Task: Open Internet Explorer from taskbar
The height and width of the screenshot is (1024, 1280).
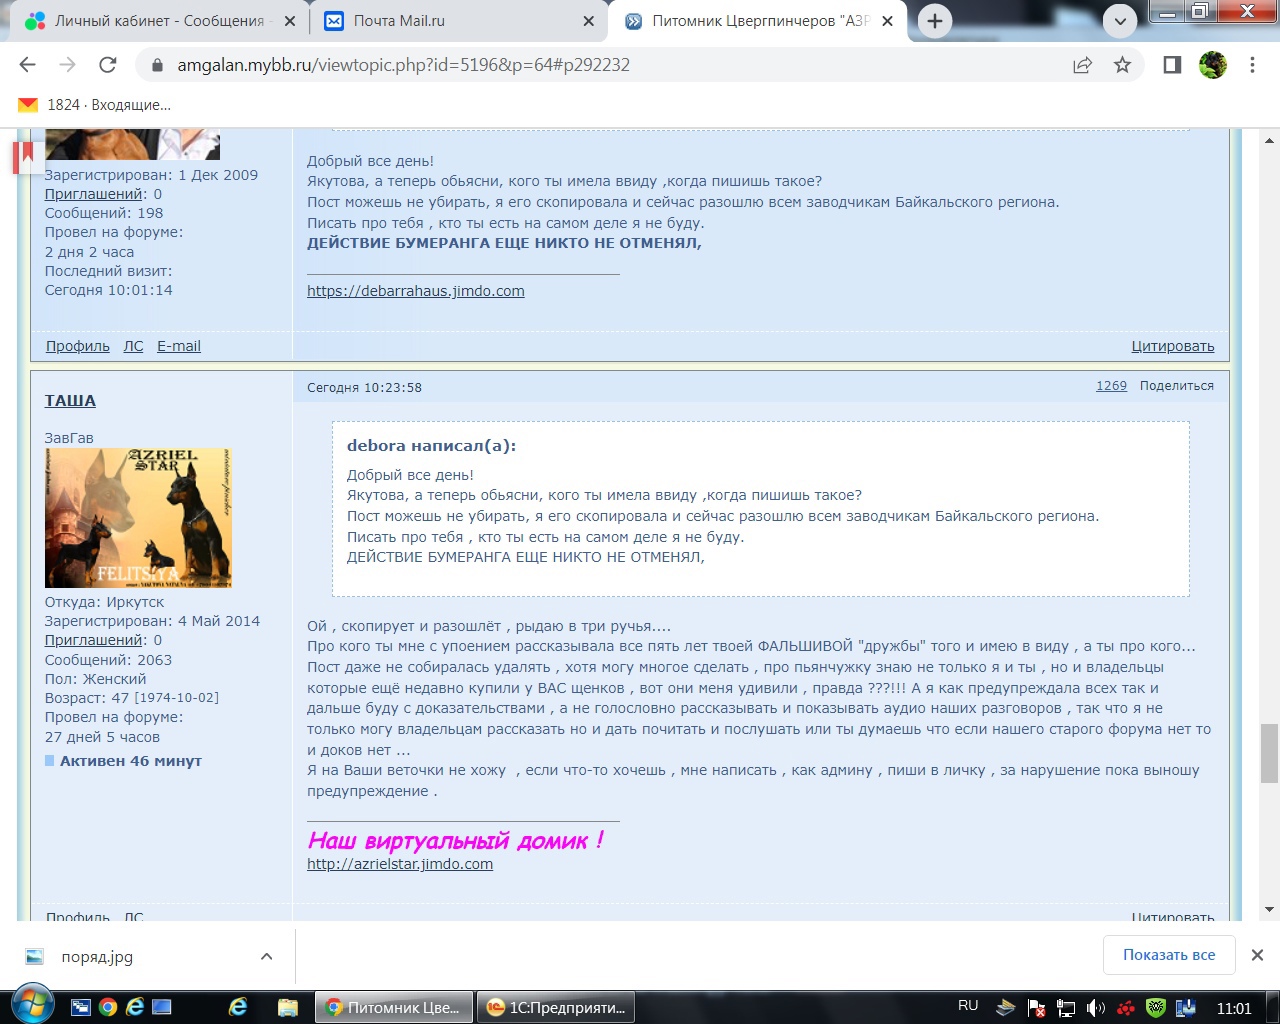Action: point(238,1007)
